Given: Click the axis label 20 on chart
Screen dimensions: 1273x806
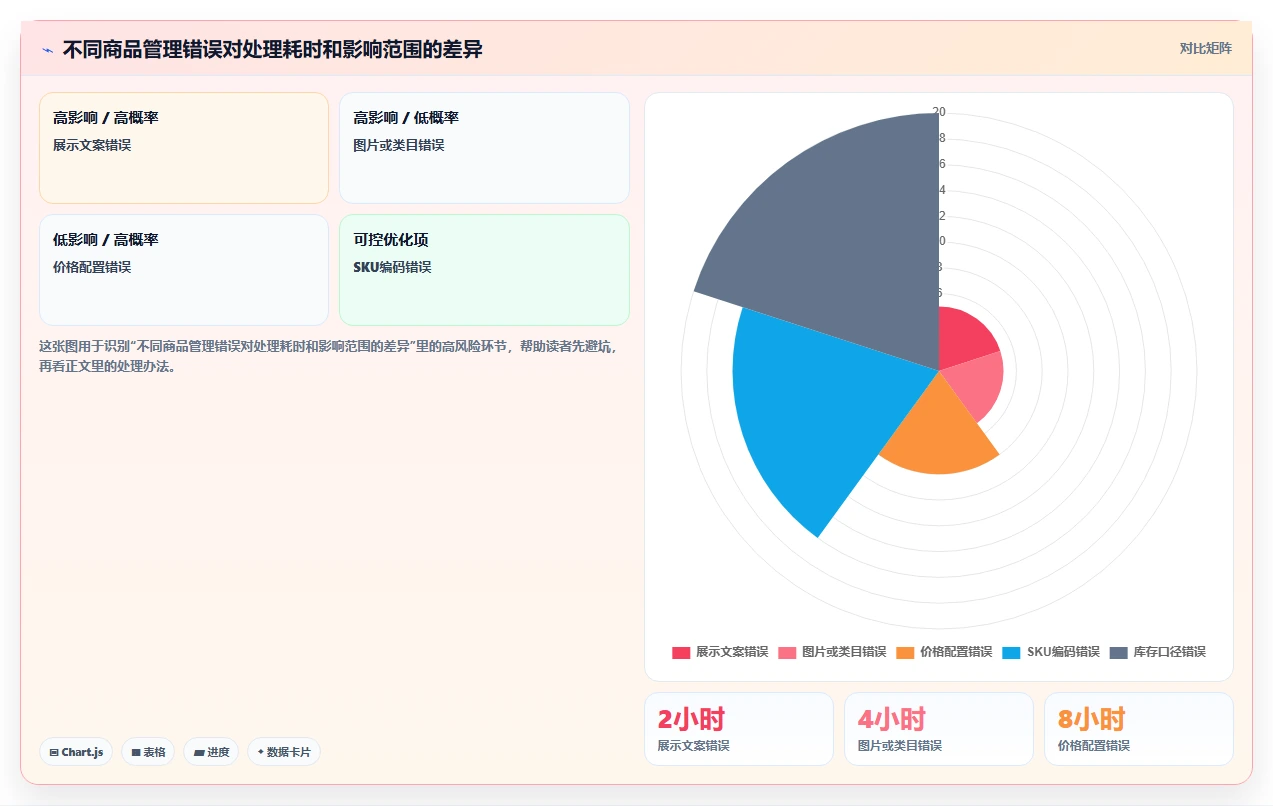Looking at the screenshot, I should [939, 112].
